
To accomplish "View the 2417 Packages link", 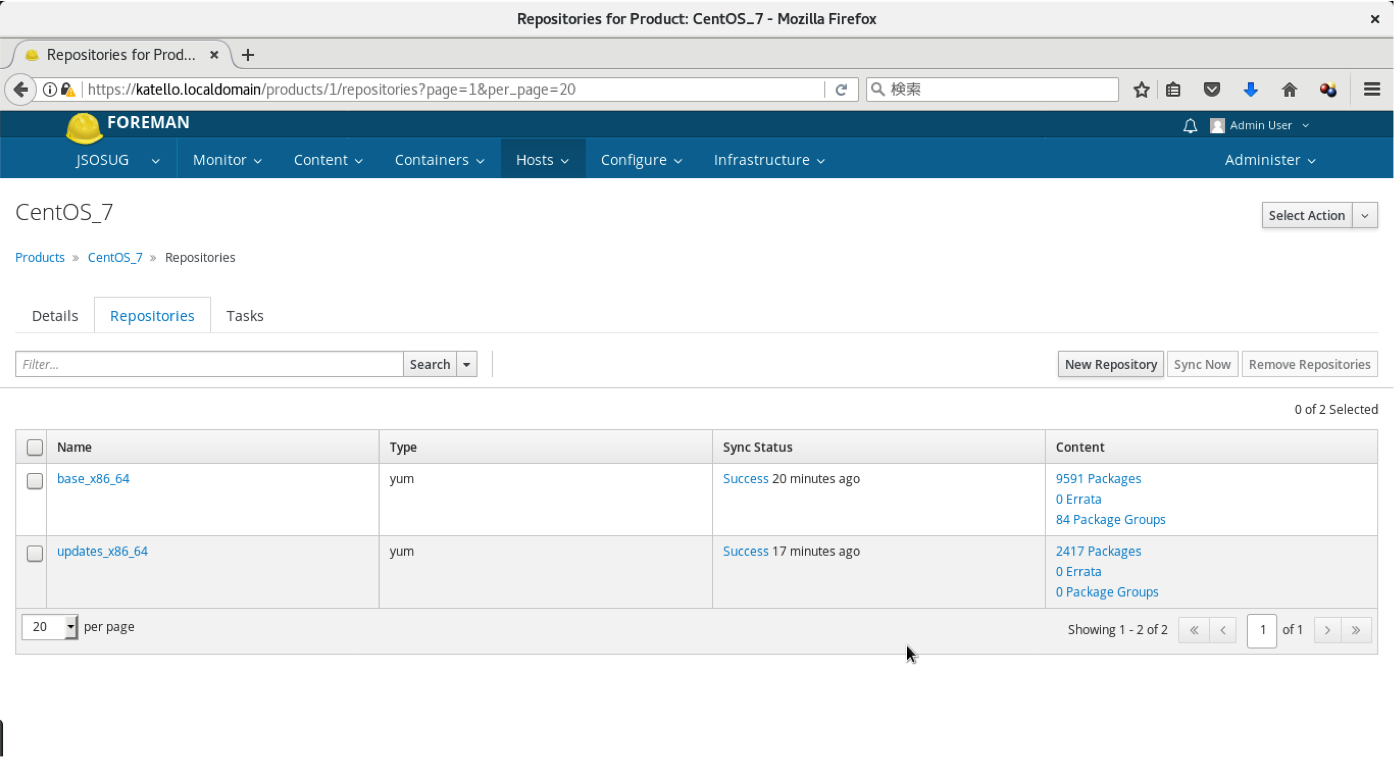I will coord(1098,551).
